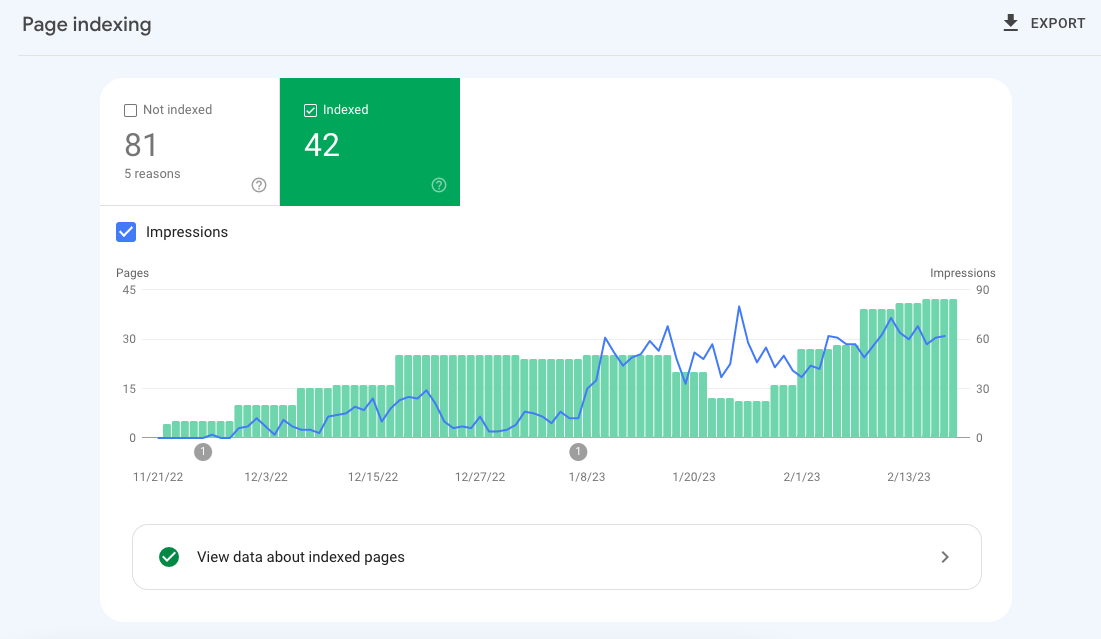This screenshot has width=1101, height=639.
Task: Open help for Indexed pages
Action: tap(439, 185)
